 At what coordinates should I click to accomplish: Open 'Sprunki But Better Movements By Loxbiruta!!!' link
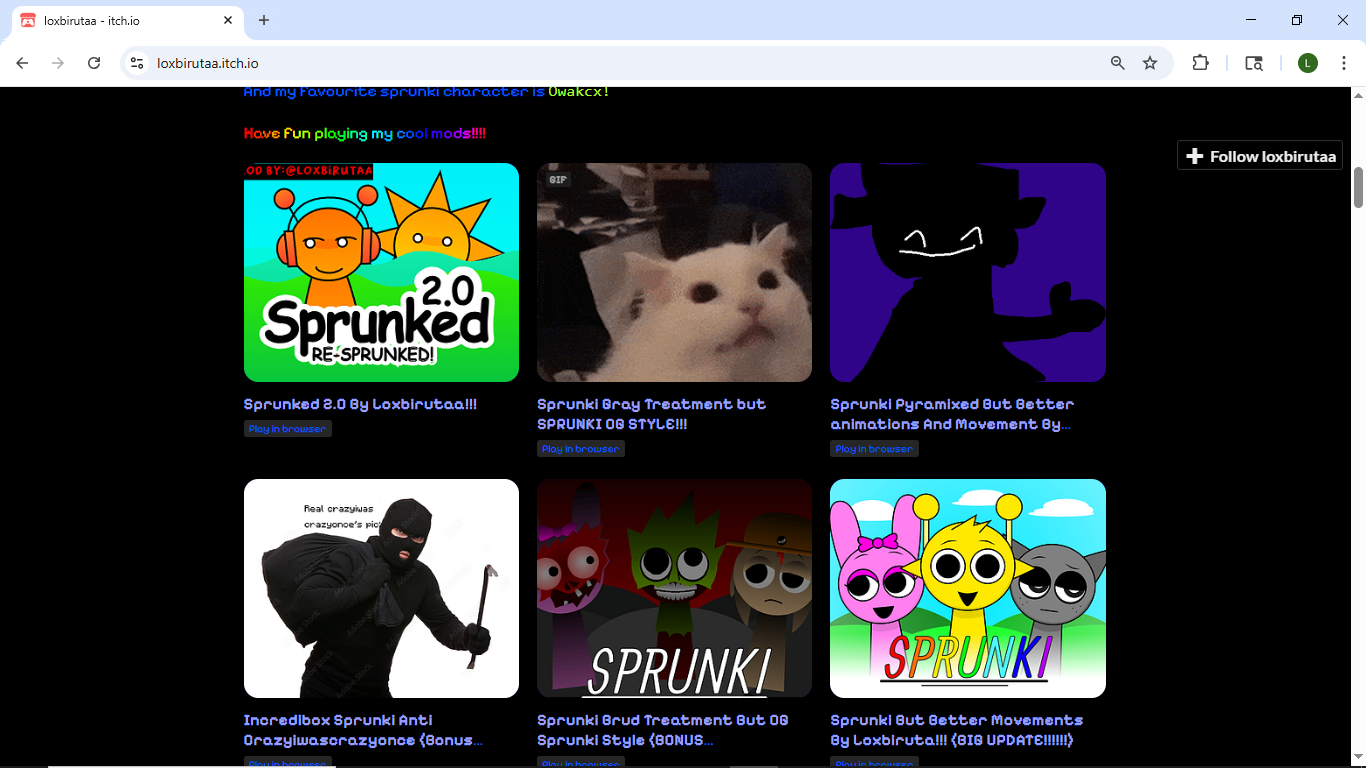tap(956, 731)
